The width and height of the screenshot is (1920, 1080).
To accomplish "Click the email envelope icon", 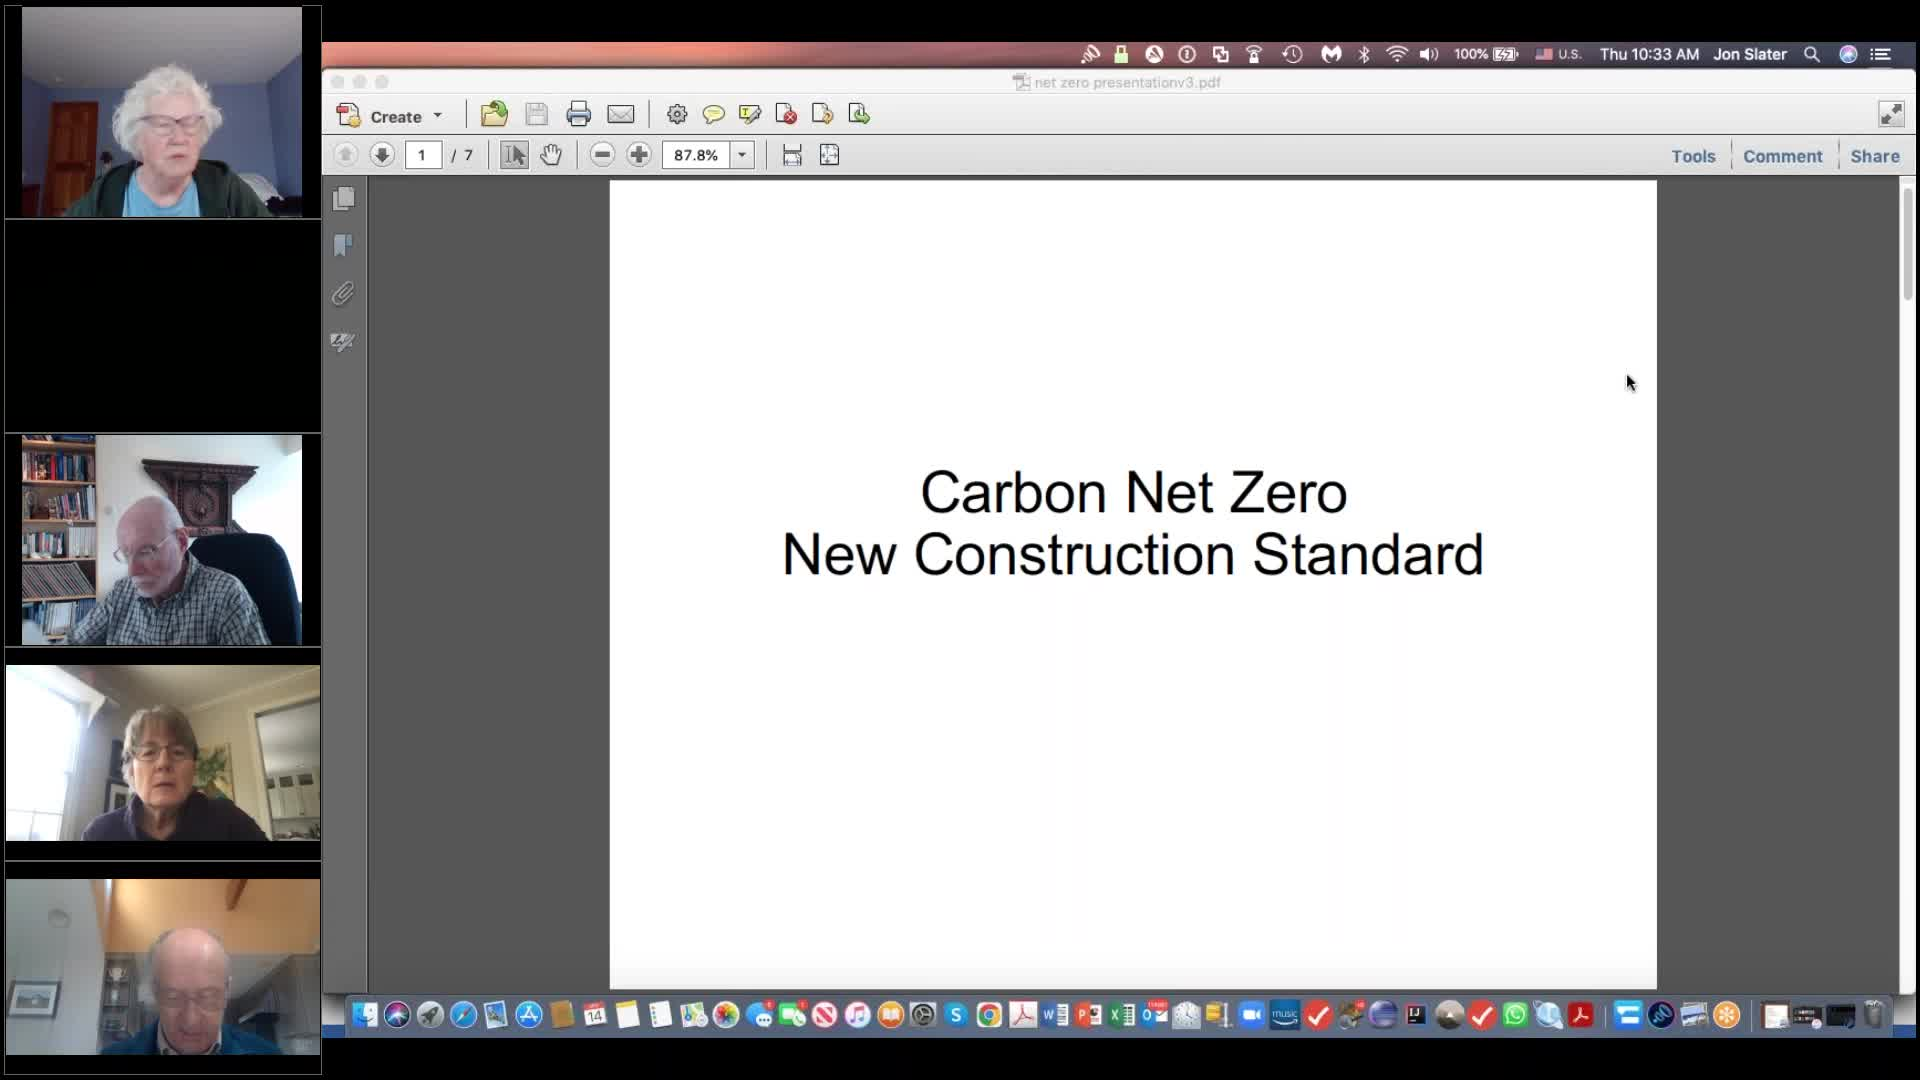I will pos(620,115).
